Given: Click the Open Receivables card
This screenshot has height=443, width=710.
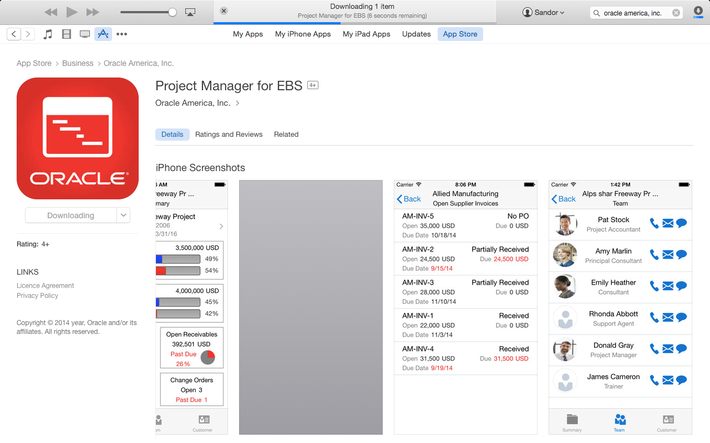Looking at the screenshot, I should [192, 348].
